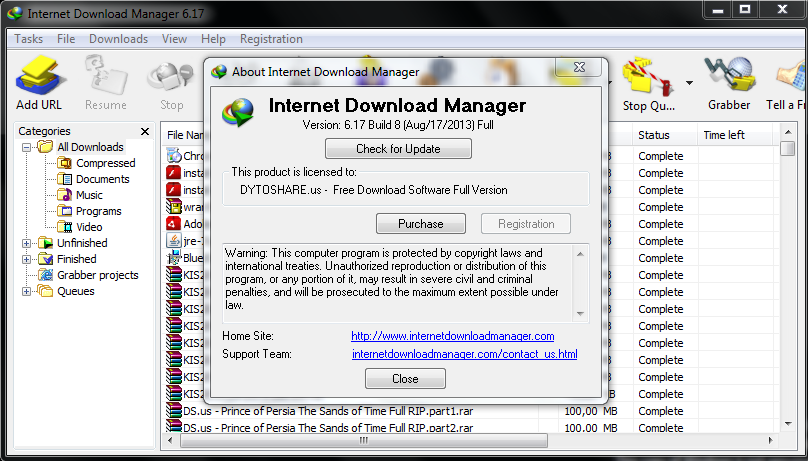Click the download list scroll down arrow
809x461 pixels.
coord(788,424)
